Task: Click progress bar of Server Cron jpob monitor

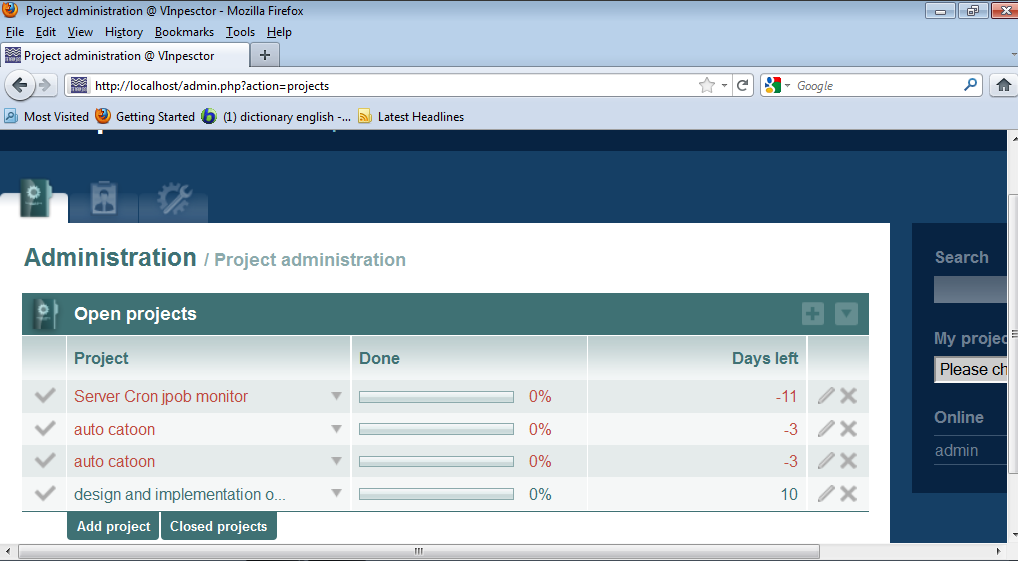Action: pyautogui.click(x=436, y=397)
